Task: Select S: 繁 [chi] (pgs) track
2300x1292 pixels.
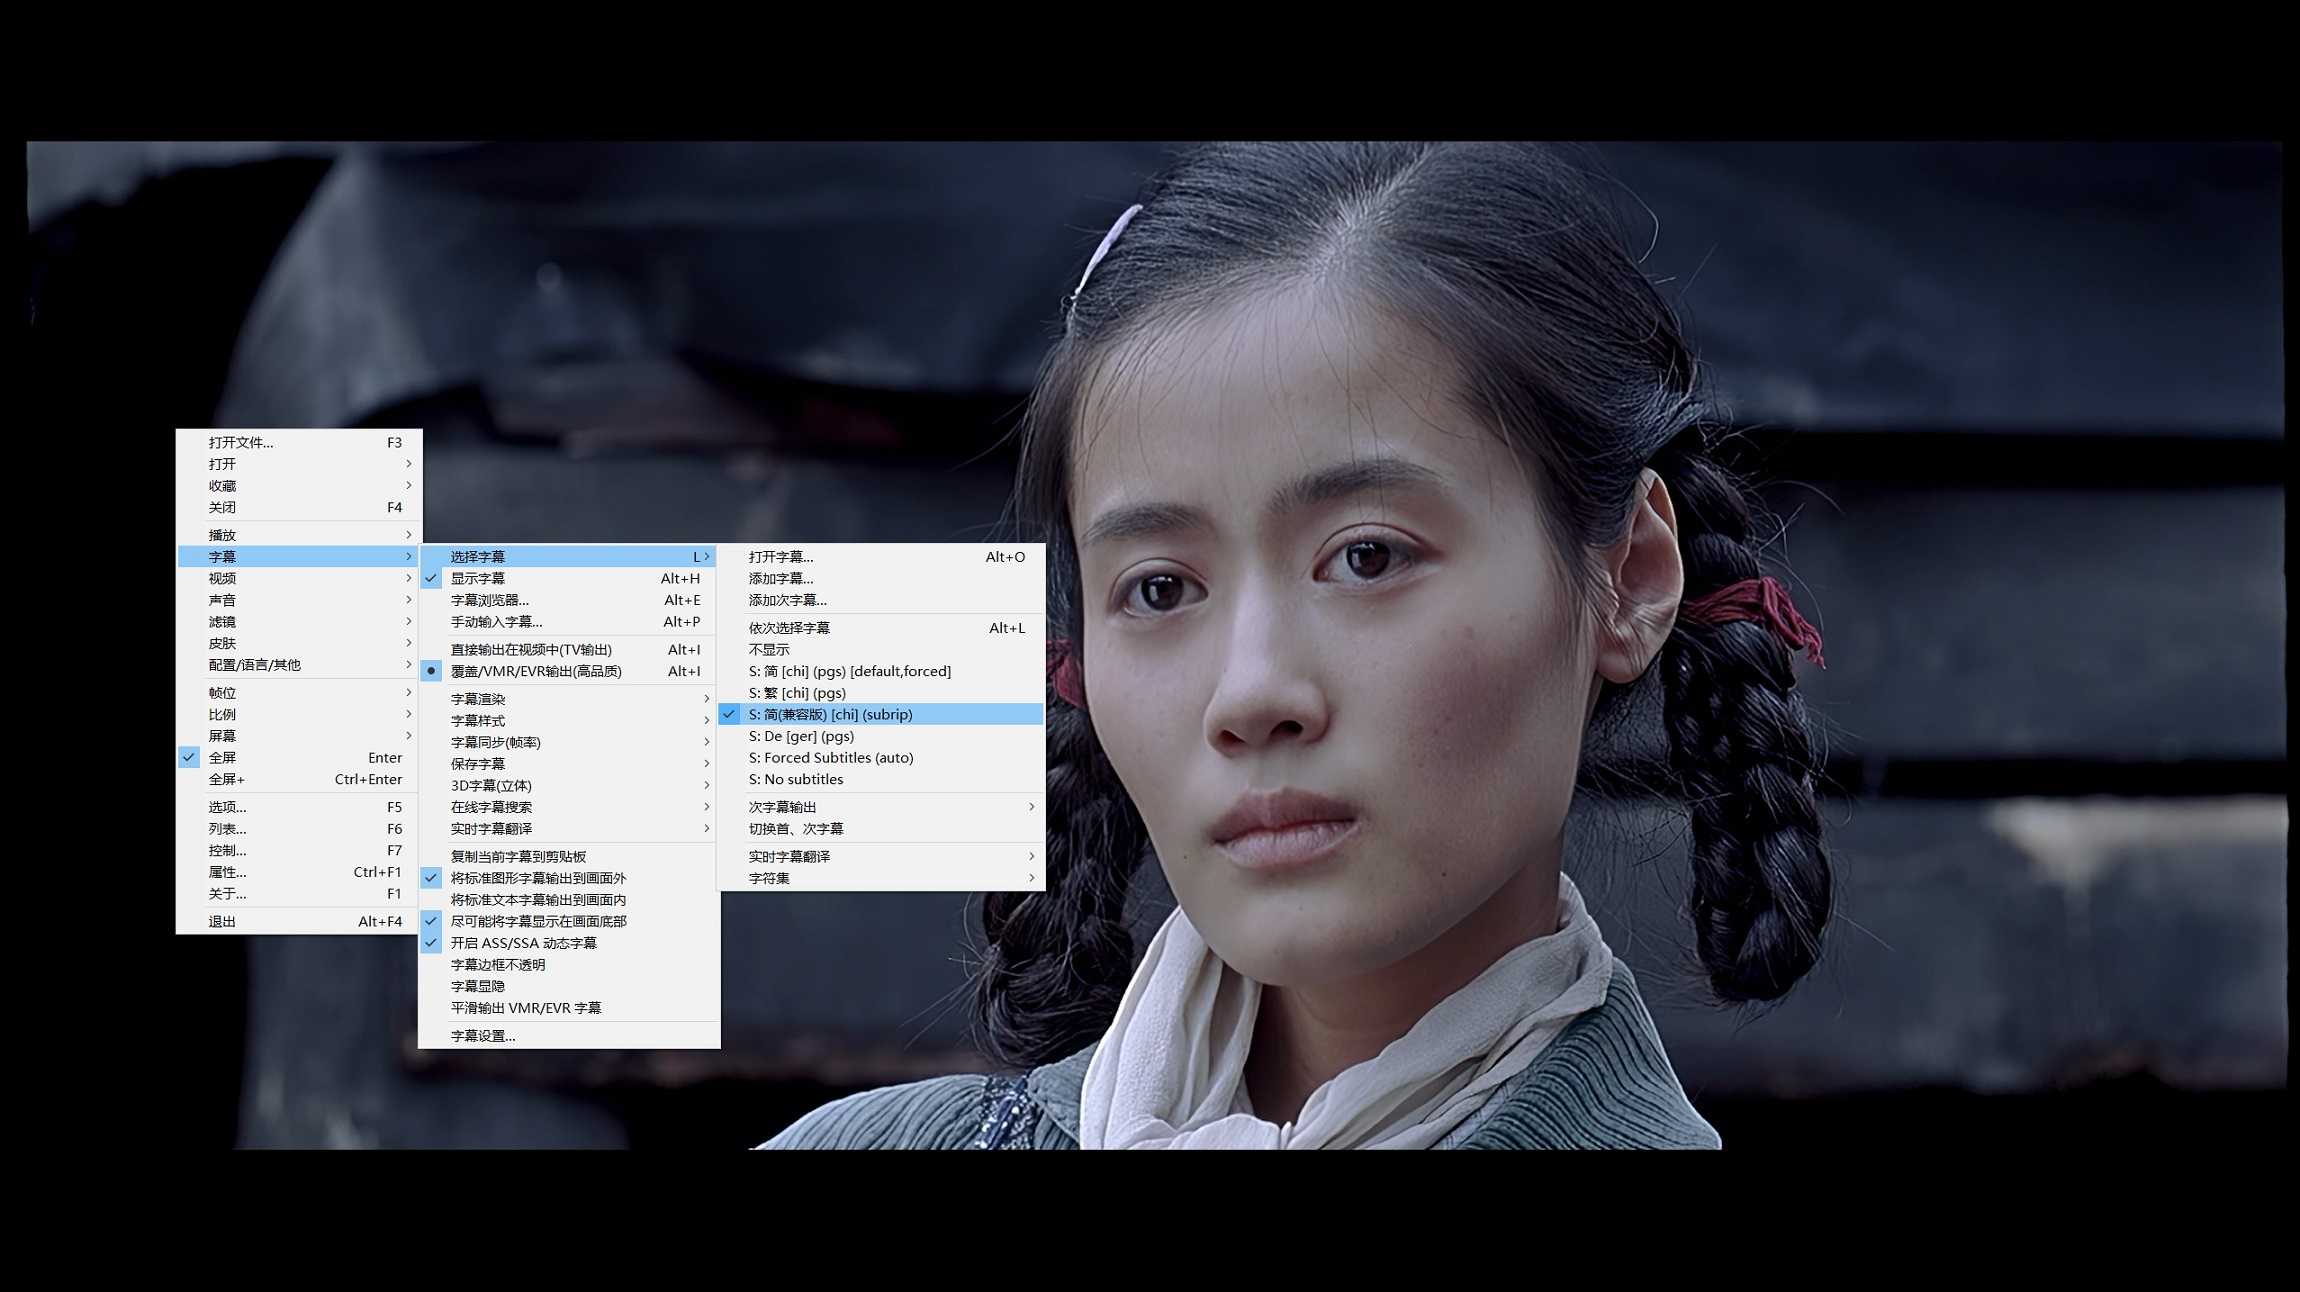Action: [881, 693]
